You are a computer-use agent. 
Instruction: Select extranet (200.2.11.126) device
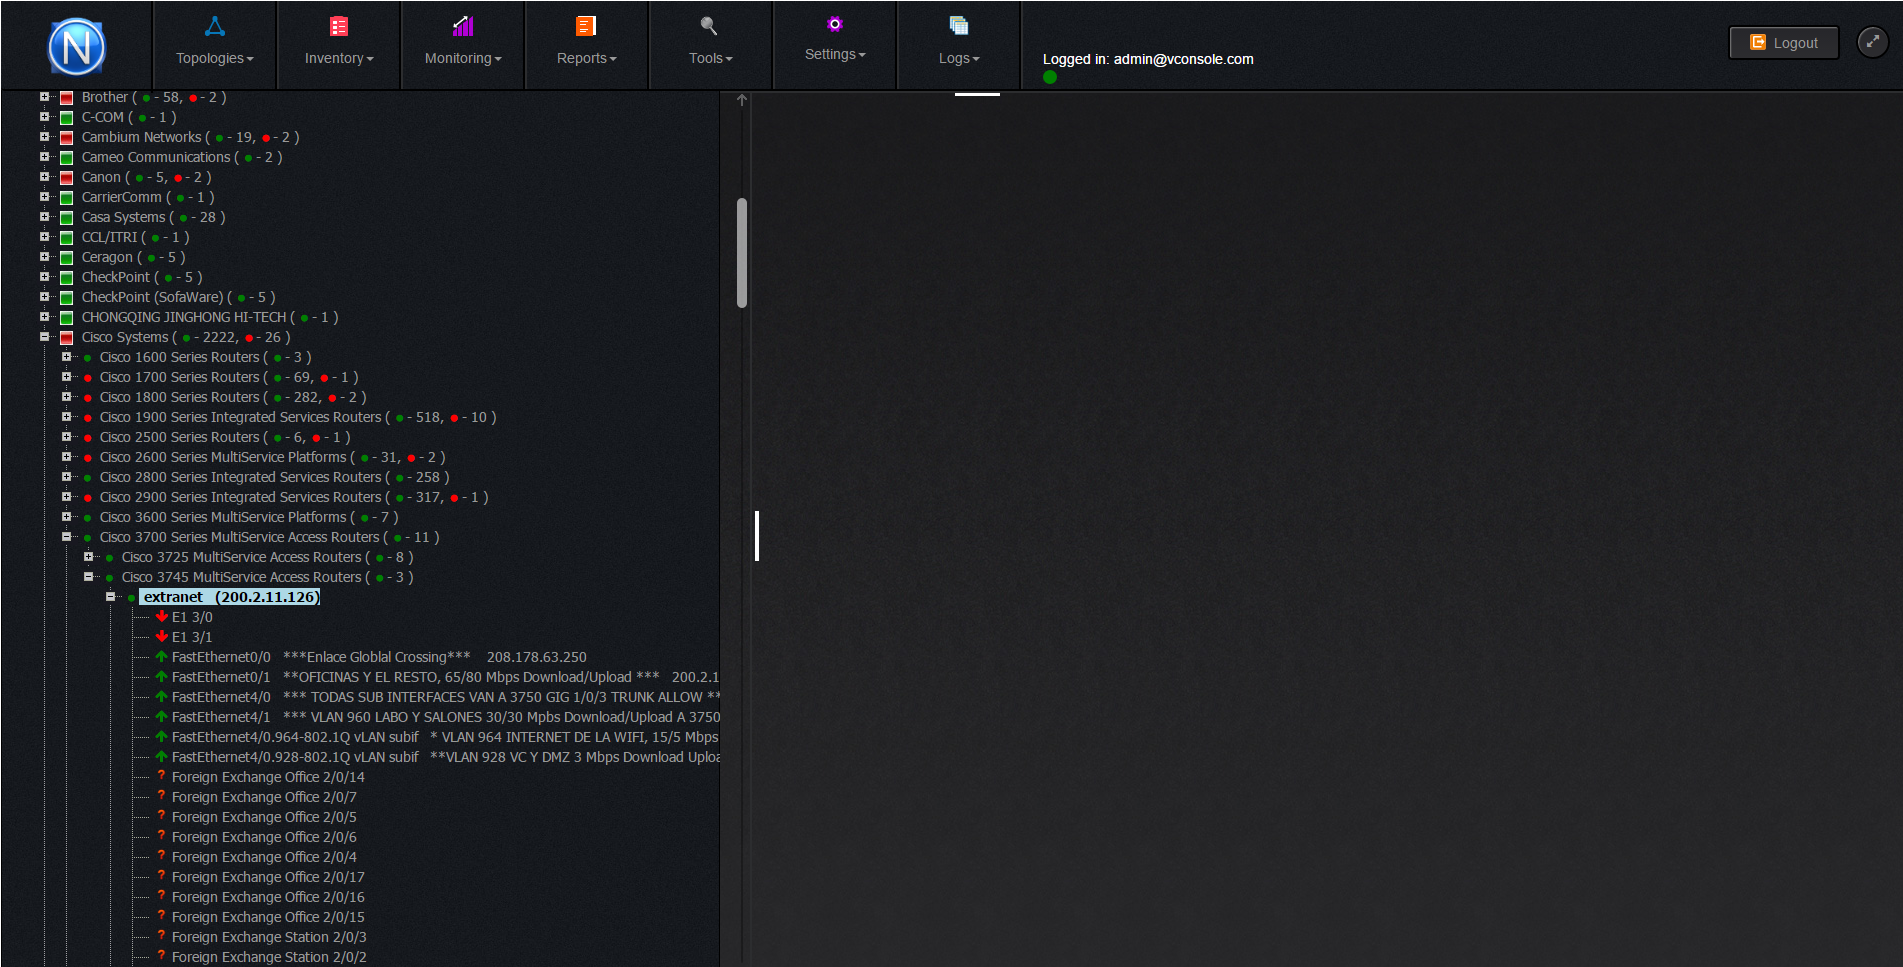(x=230, y=597)
